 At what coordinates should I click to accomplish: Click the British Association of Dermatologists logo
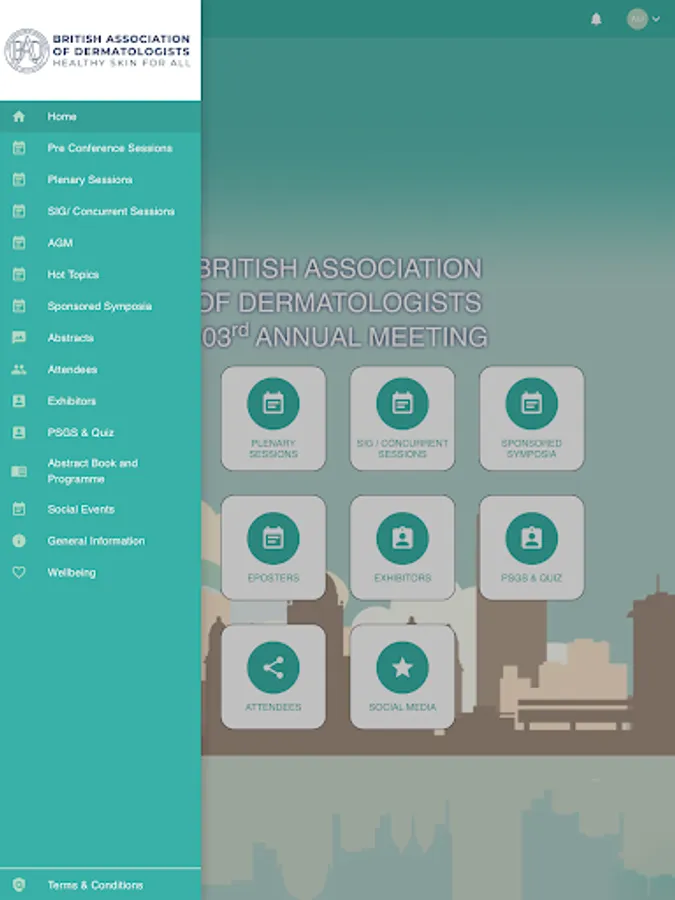pyautogui.click(x=98, y=51)
